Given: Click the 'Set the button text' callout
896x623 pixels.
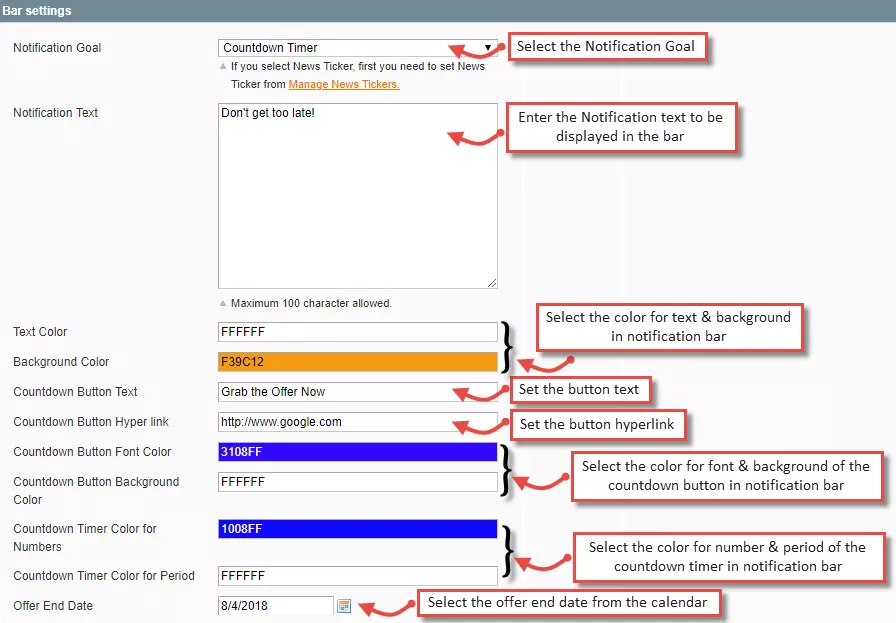Looking at the screenshot, I should (x=578, y=389).
